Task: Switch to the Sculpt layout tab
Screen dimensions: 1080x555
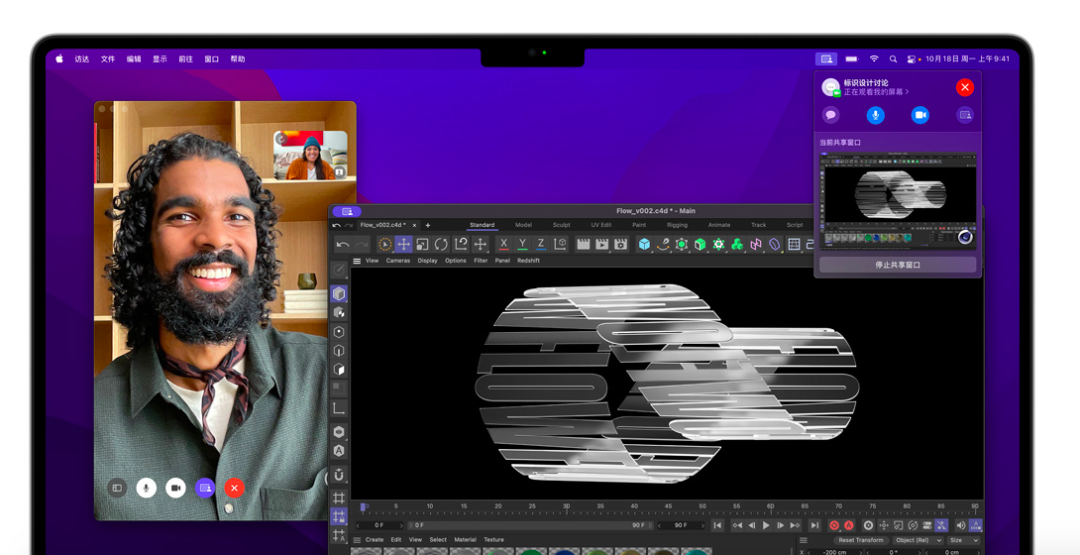Action: (x=561, y=225)
